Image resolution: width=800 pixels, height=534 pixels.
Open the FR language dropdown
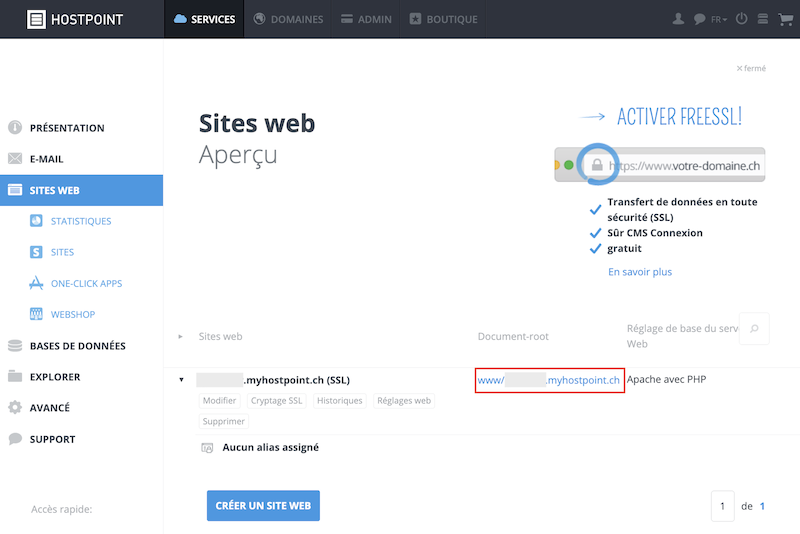pos(719,19)
